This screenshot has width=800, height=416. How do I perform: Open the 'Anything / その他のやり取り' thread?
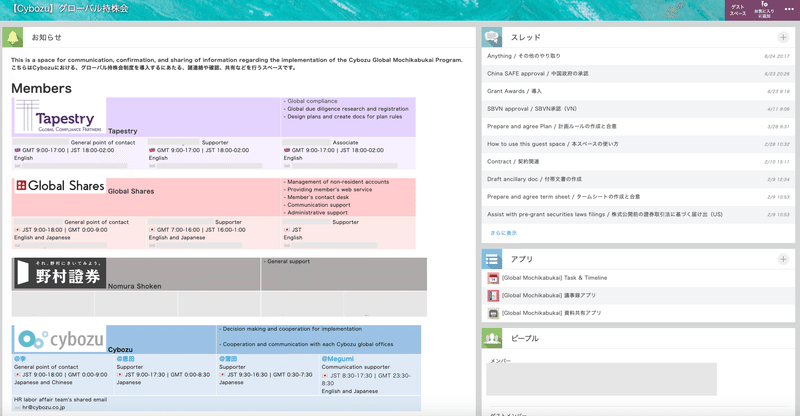[523, 56]
